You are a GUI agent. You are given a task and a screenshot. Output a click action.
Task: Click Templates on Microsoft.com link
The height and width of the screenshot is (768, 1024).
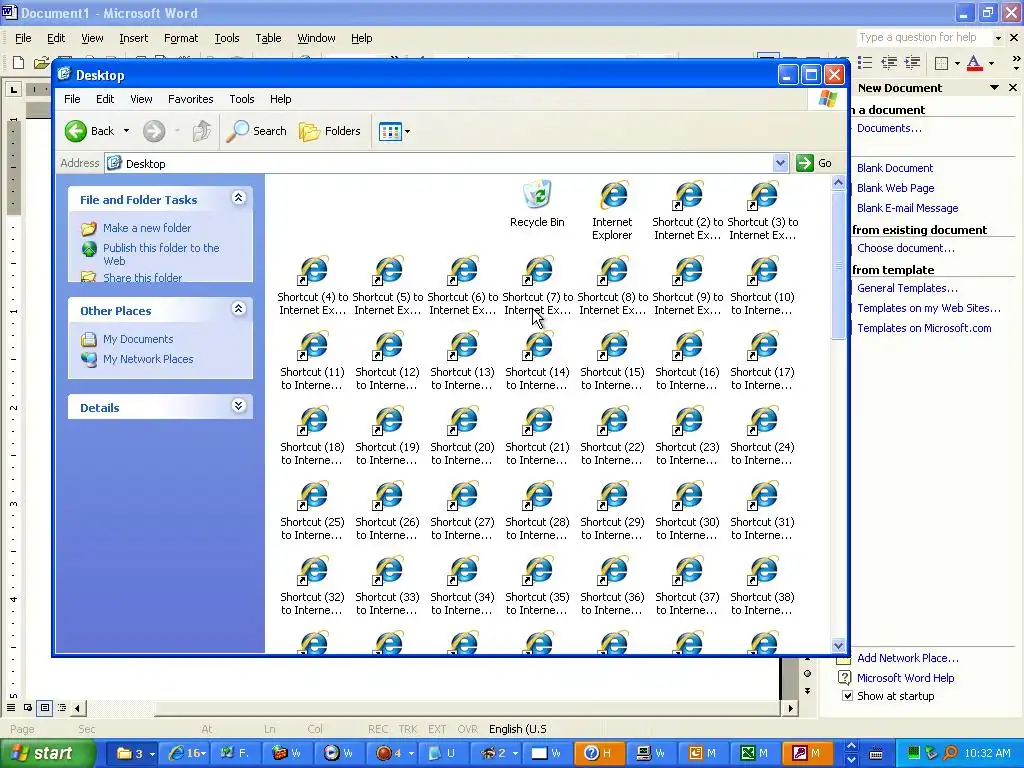coord(924,328)
